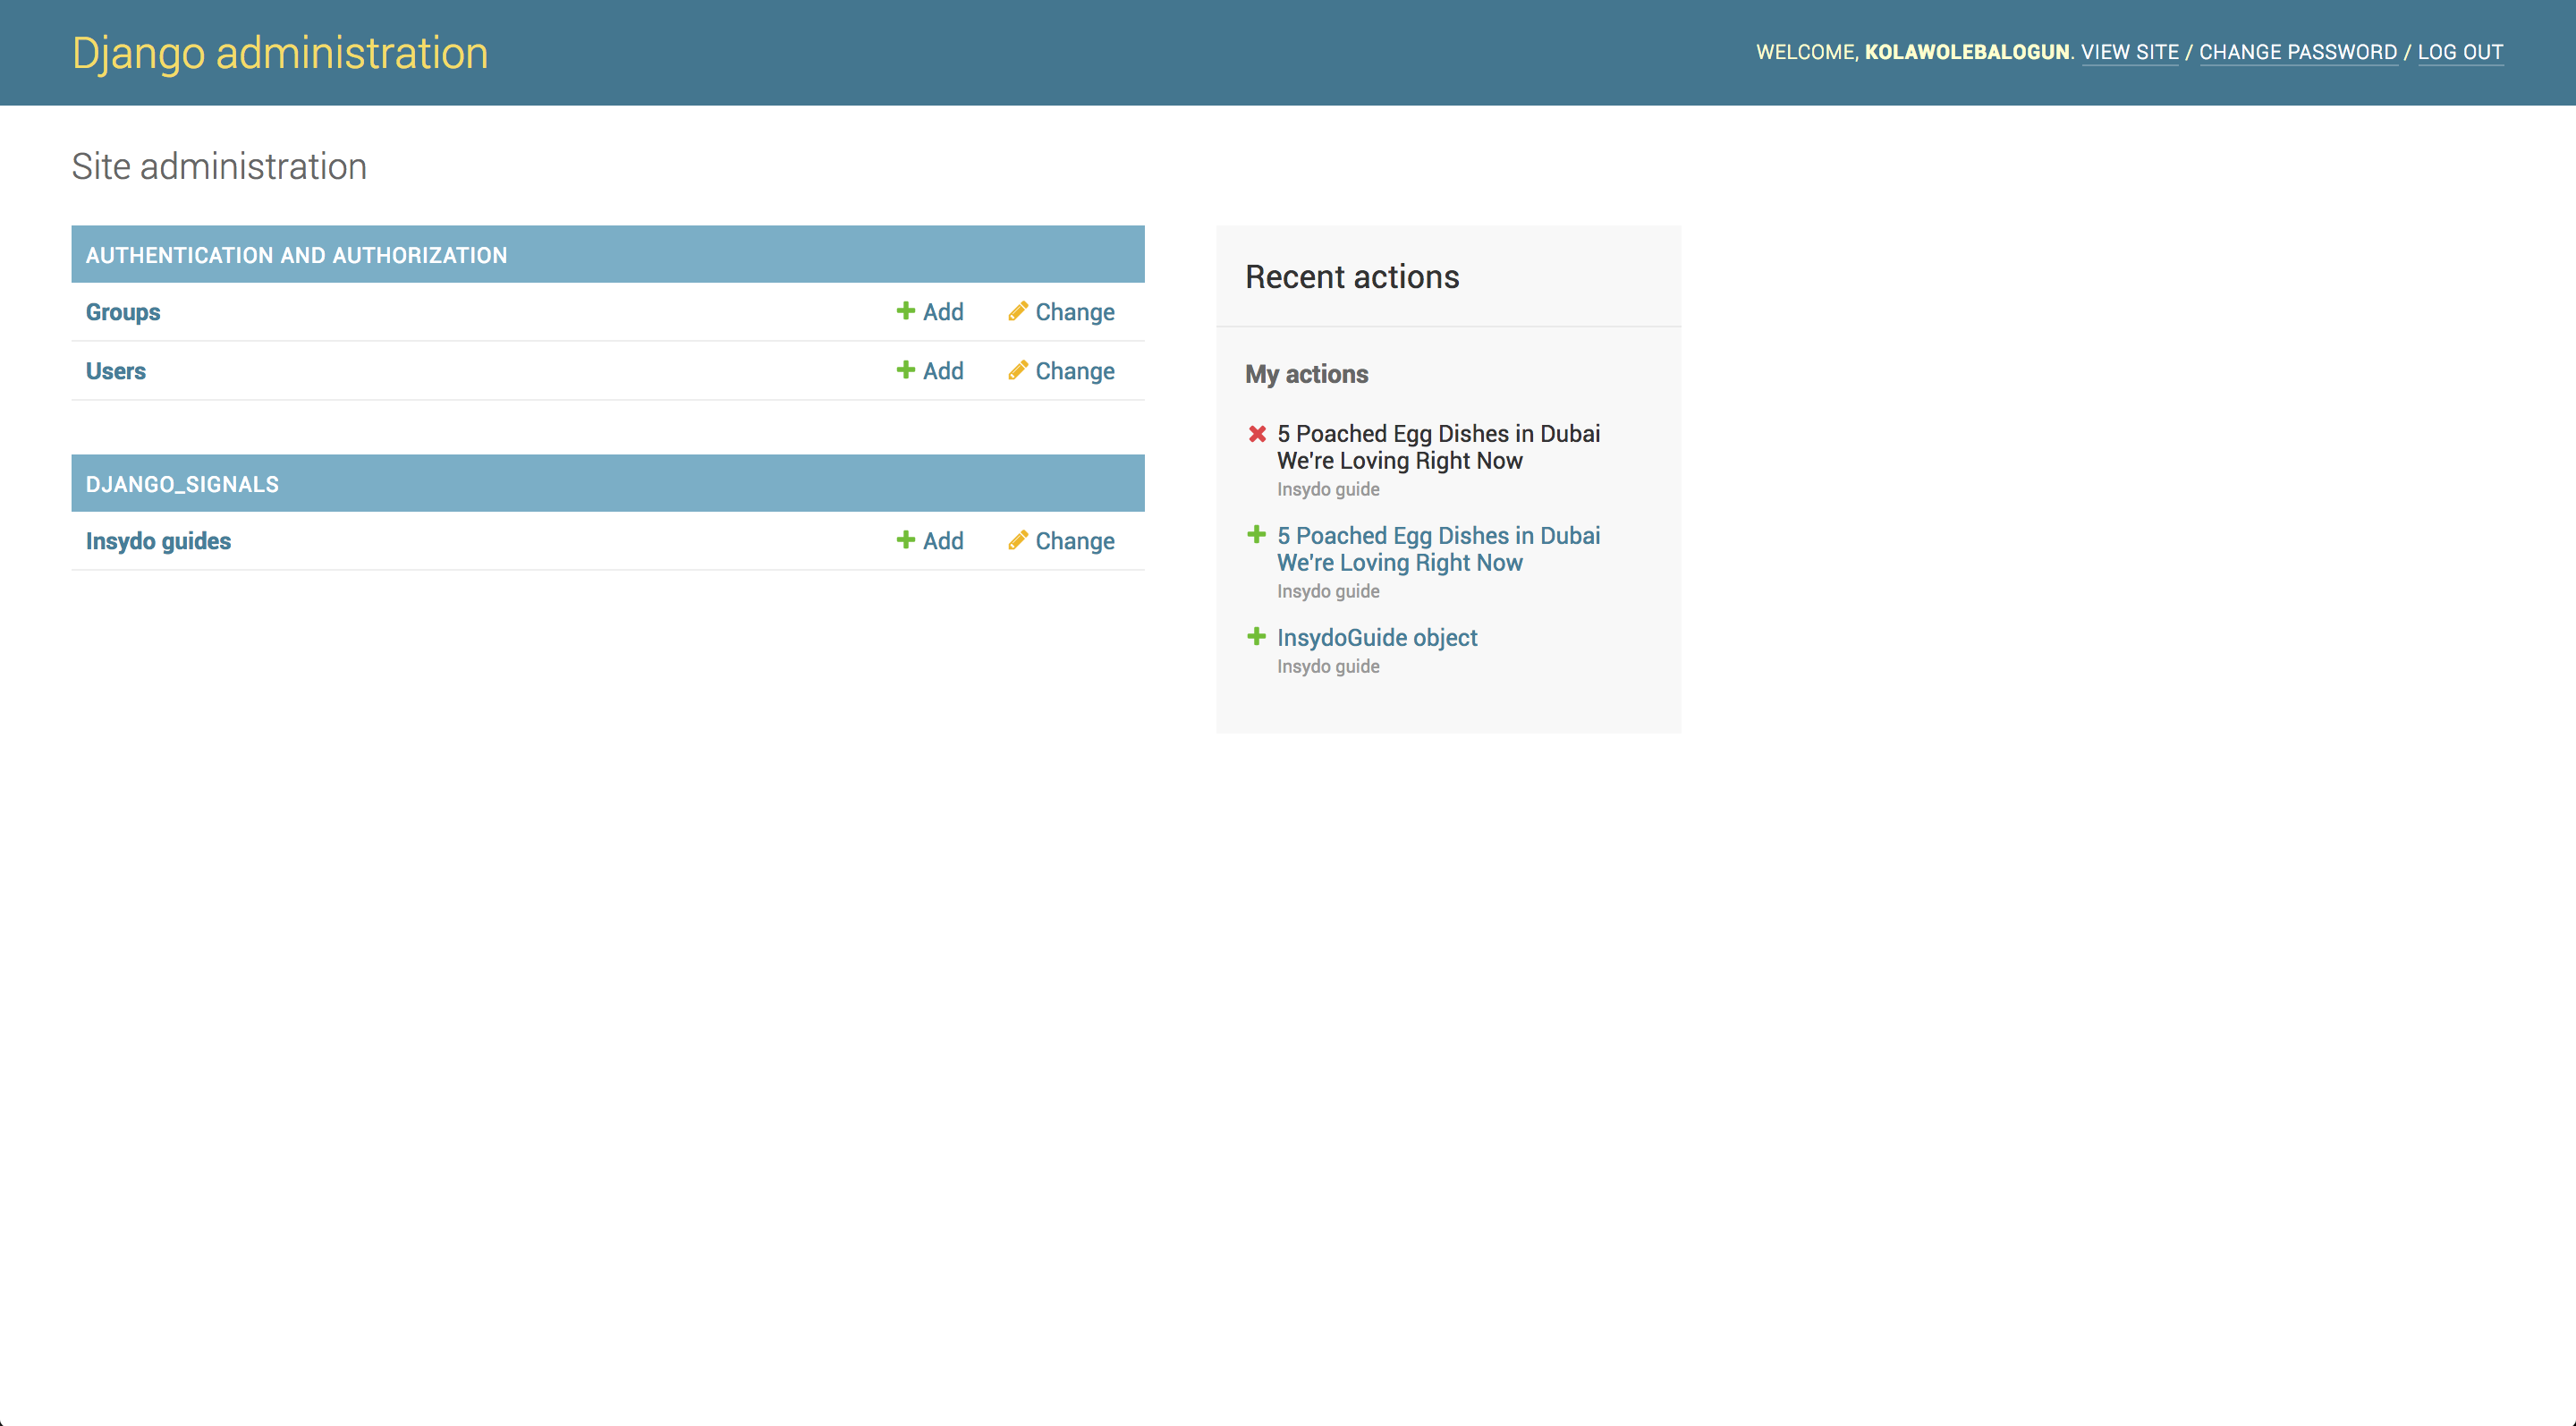Click the green plus icon for Groups

pos(905,311)
